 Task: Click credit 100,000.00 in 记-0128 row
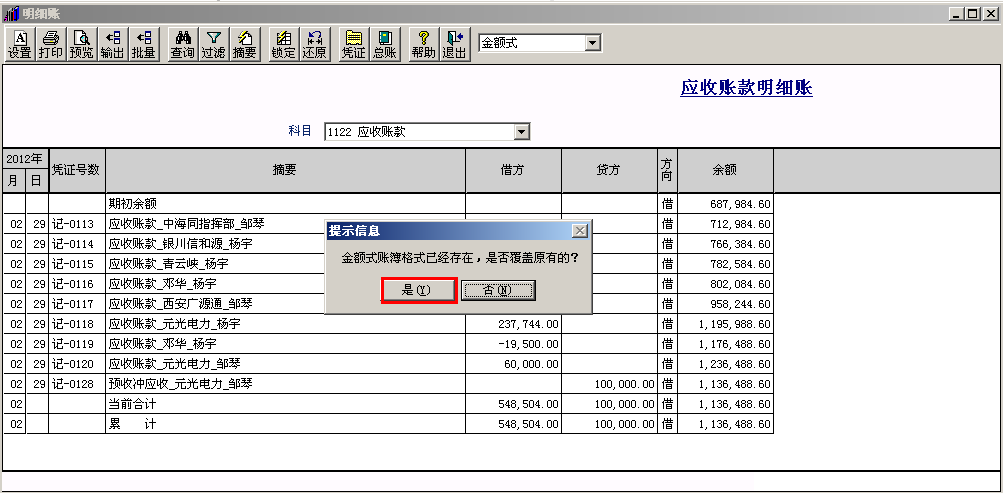(625, 384)
